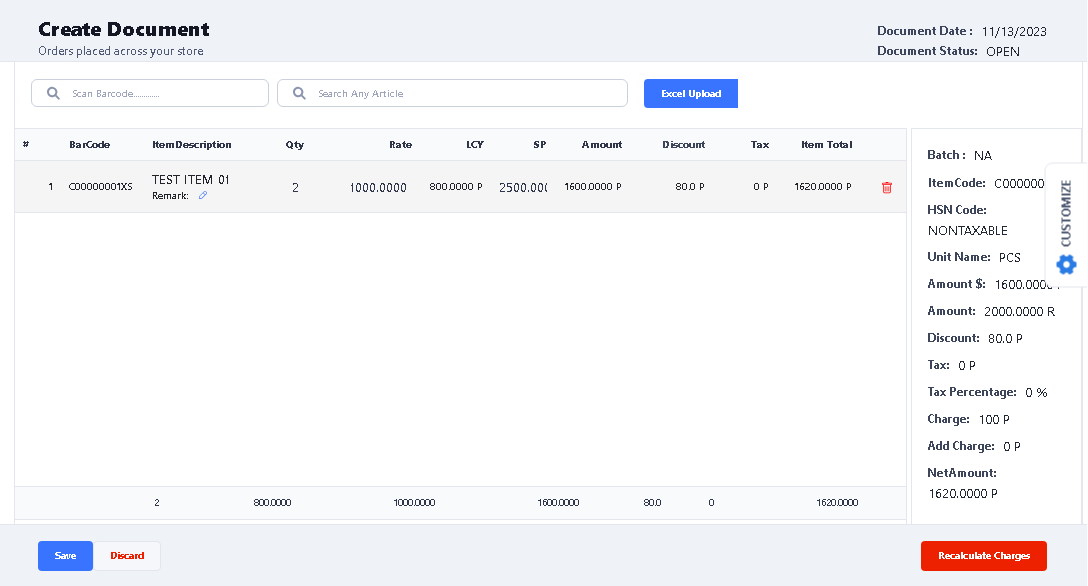Screen dimensions: 1088x586
Task: Edit remark using pencil icon
Action: pyautogui.click(x=203, y=196)
